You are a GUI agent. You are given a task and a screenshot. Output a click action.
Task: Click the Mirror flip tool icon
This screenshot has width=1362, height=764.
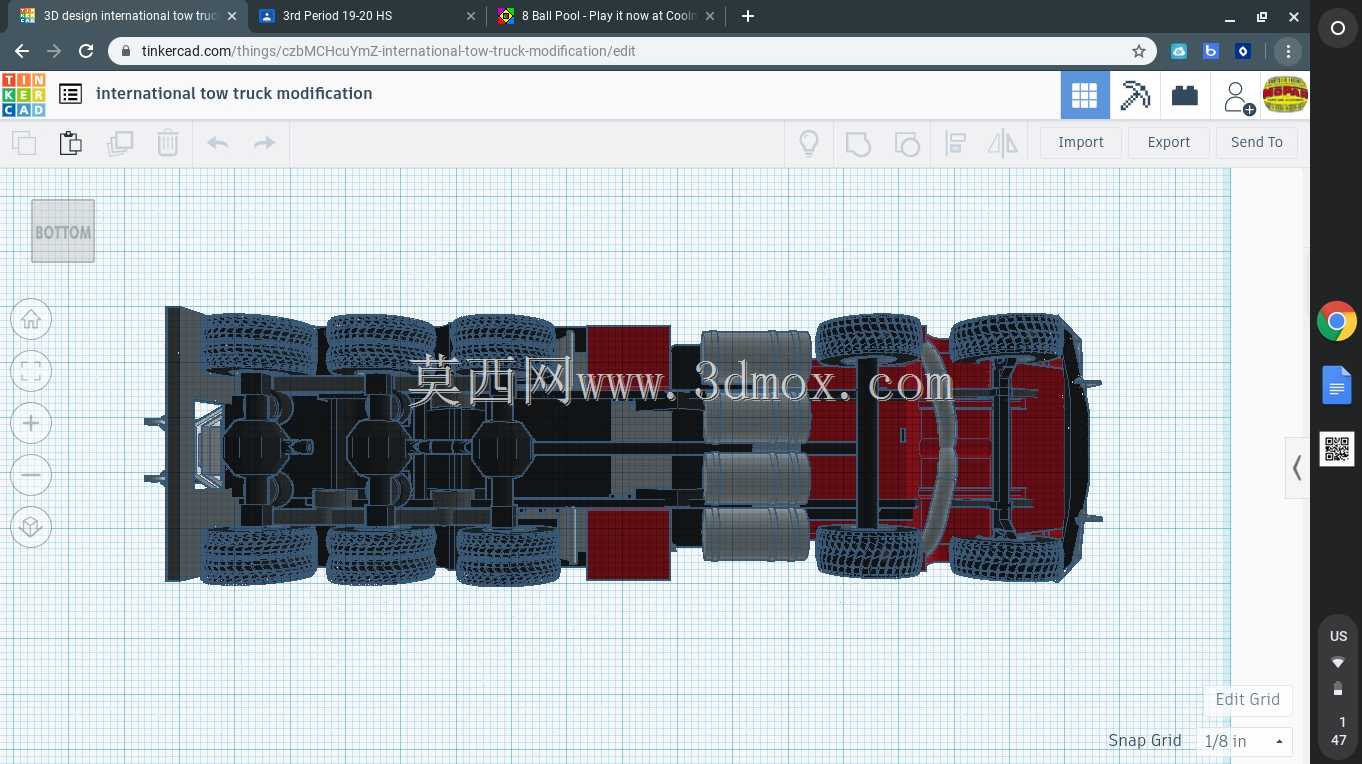(x=1002, y=143)
